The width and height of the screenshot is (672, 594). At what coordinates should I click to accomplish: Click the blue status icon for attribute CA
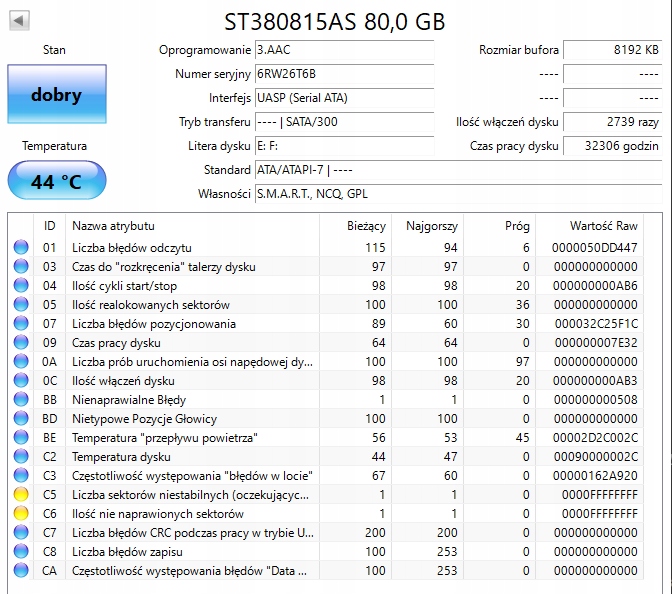click(20, 571)
